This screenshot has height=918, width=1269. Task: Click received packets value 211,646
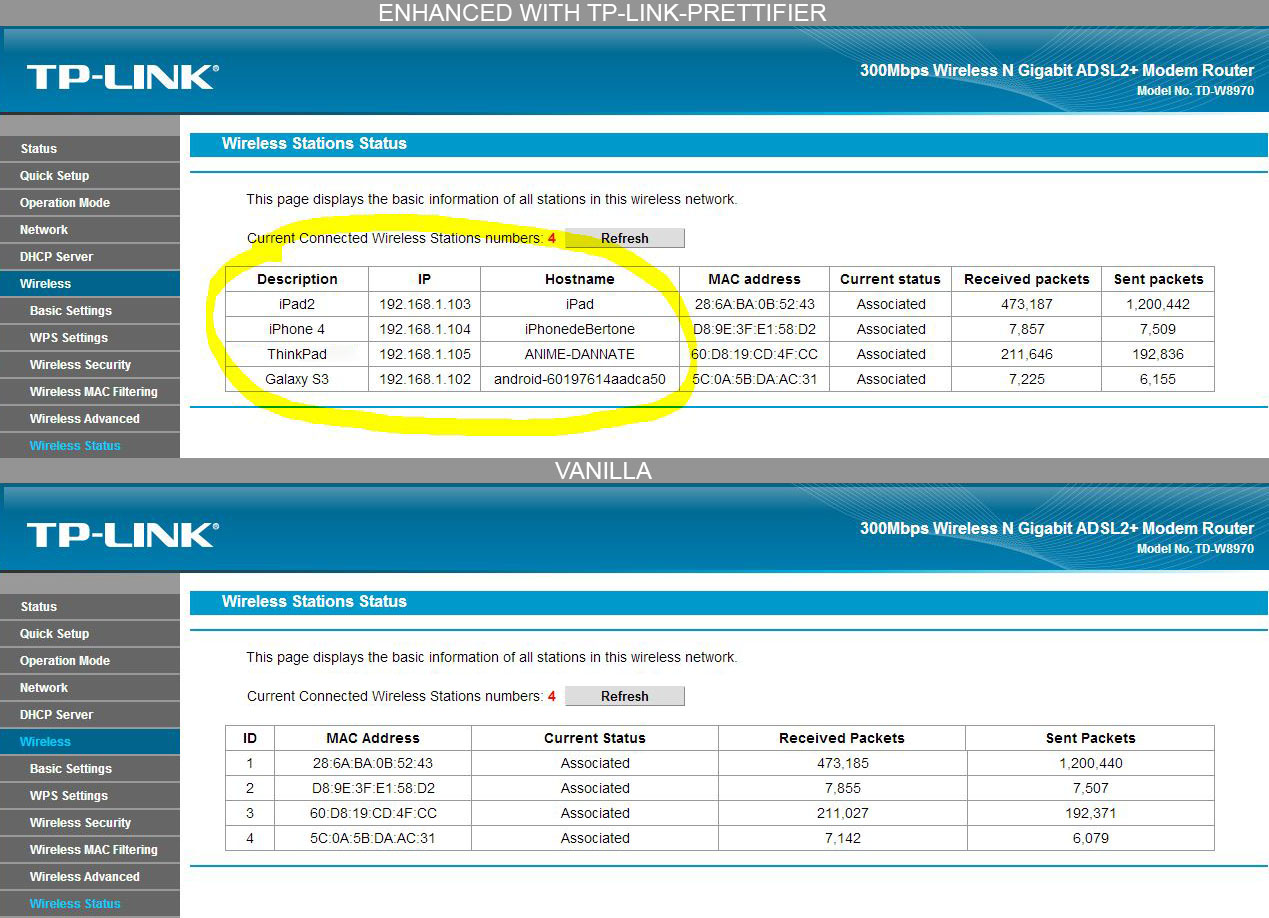[1026, 354]
